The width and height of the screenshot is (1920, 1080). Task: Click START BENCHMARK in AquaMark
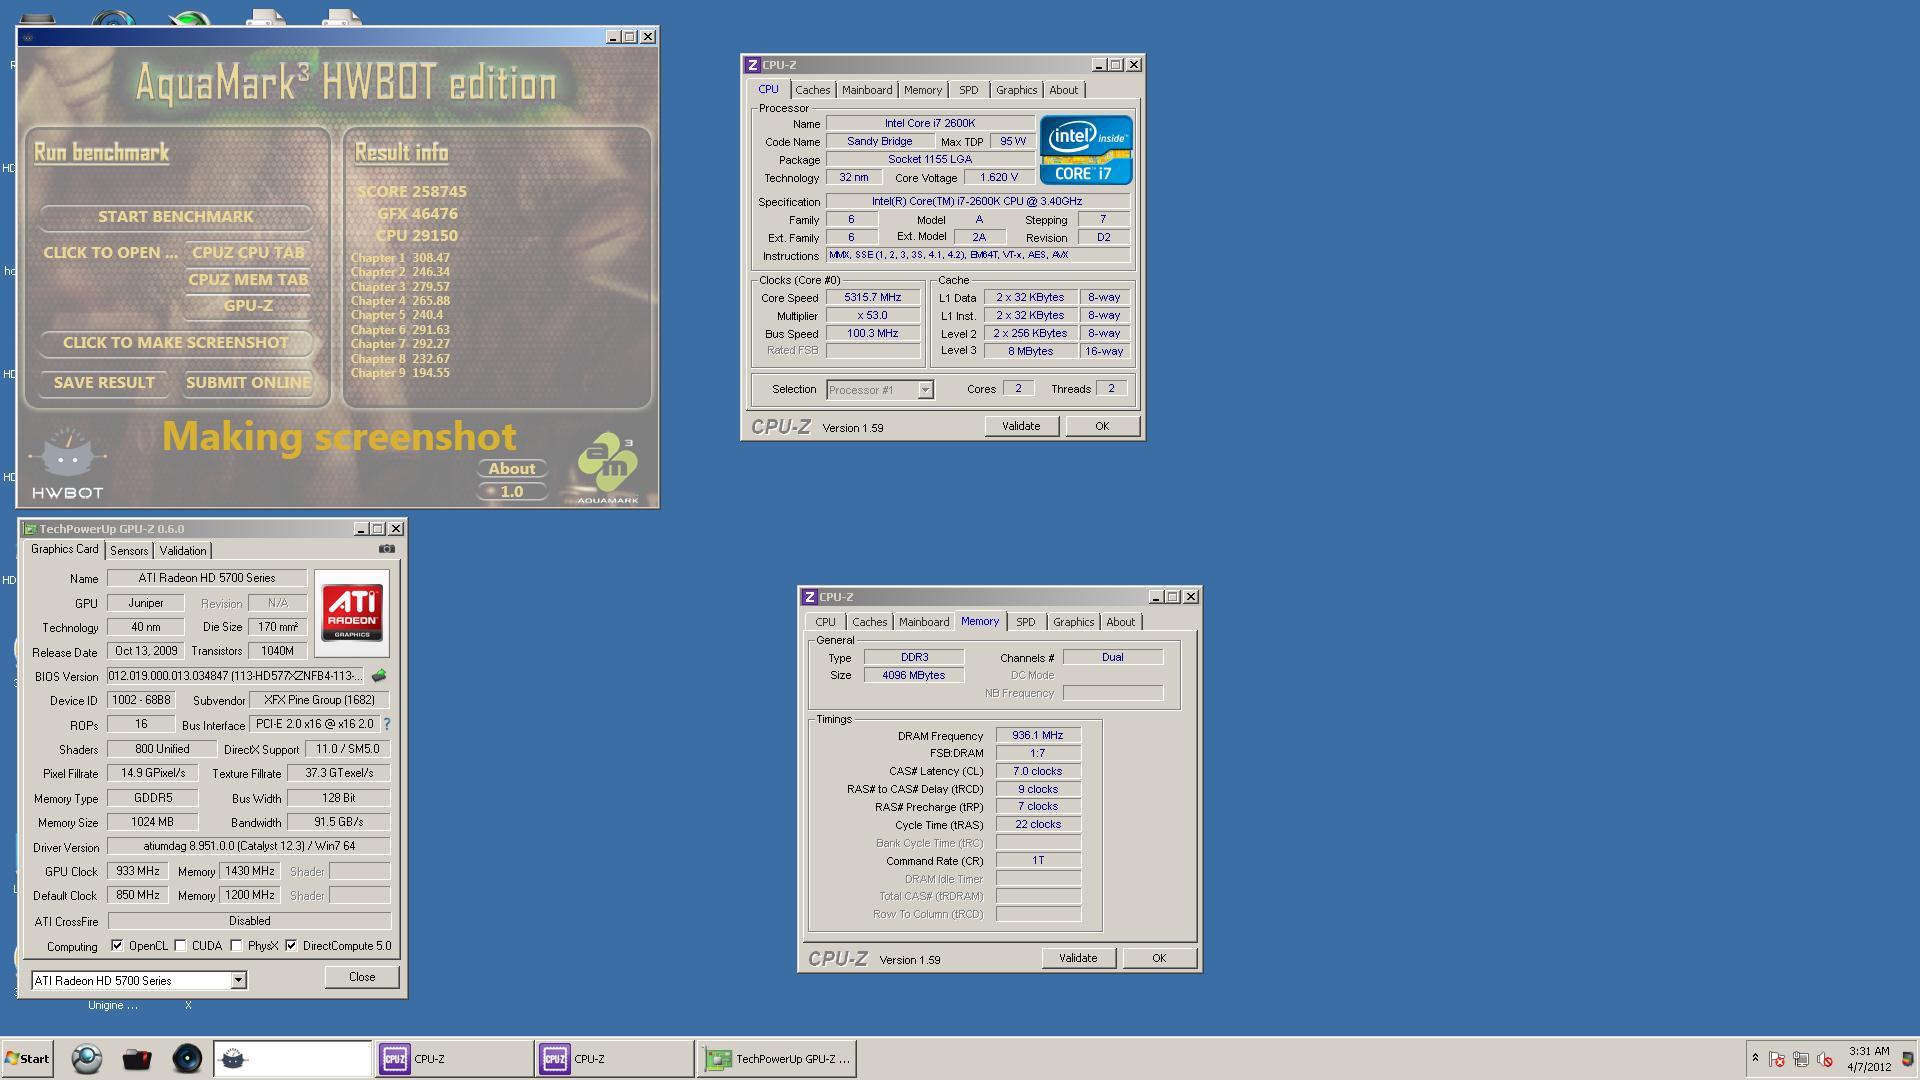point(175,217)
